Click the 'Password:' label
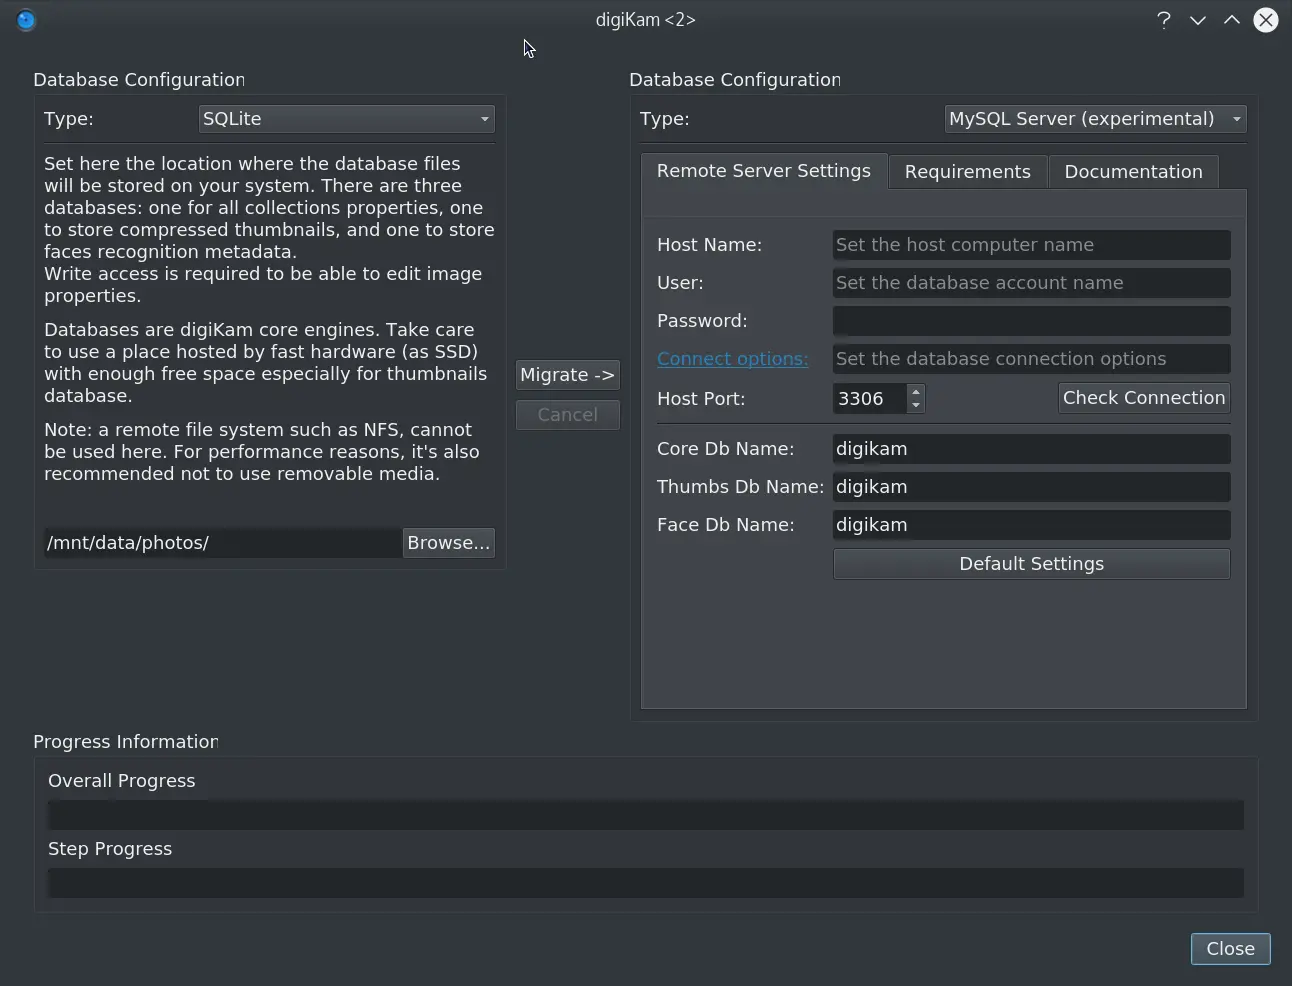Viewport: 1292px width, 986px height. (x=702, y=321)
